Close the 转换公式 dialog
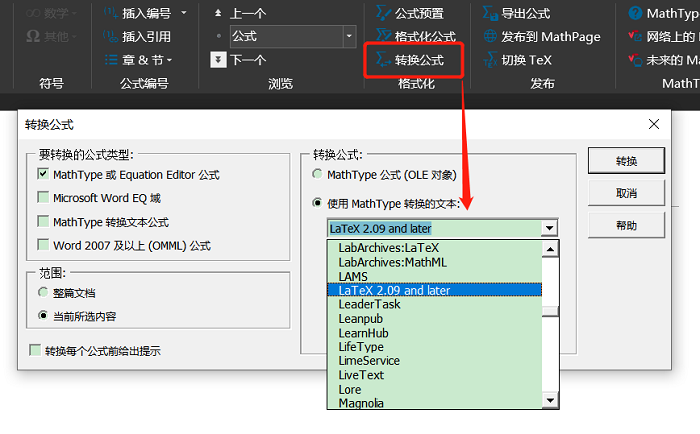700x434 pixels. point(654,124)
